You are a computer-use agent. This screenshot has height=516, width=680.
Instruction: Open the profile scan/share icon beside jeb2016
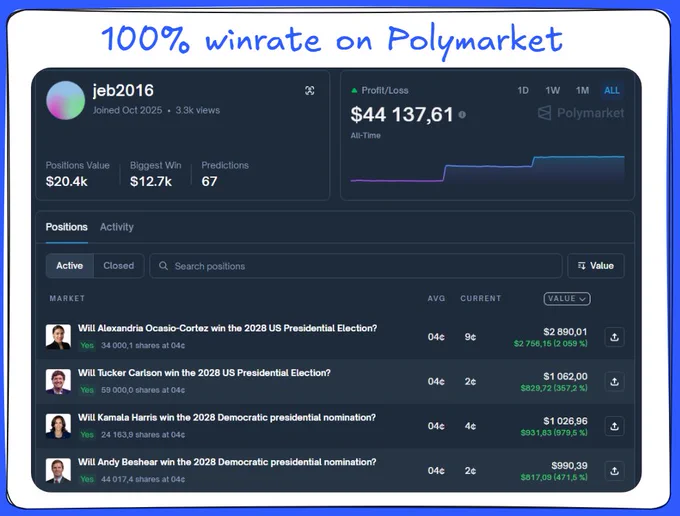[310, 91]
